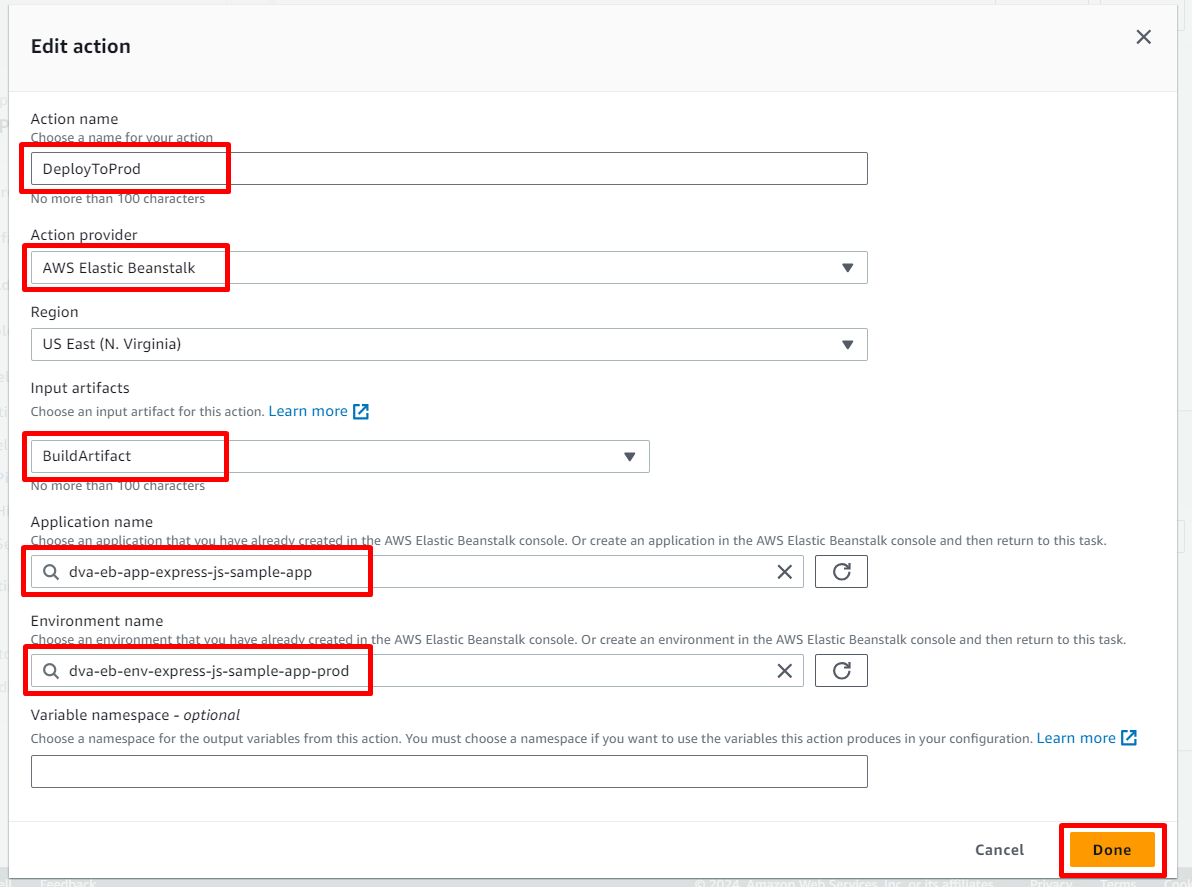The image size is (1192, 887).
Task: Click the orange Done button
Action: pyautogui.click(x=1111, y=850)
